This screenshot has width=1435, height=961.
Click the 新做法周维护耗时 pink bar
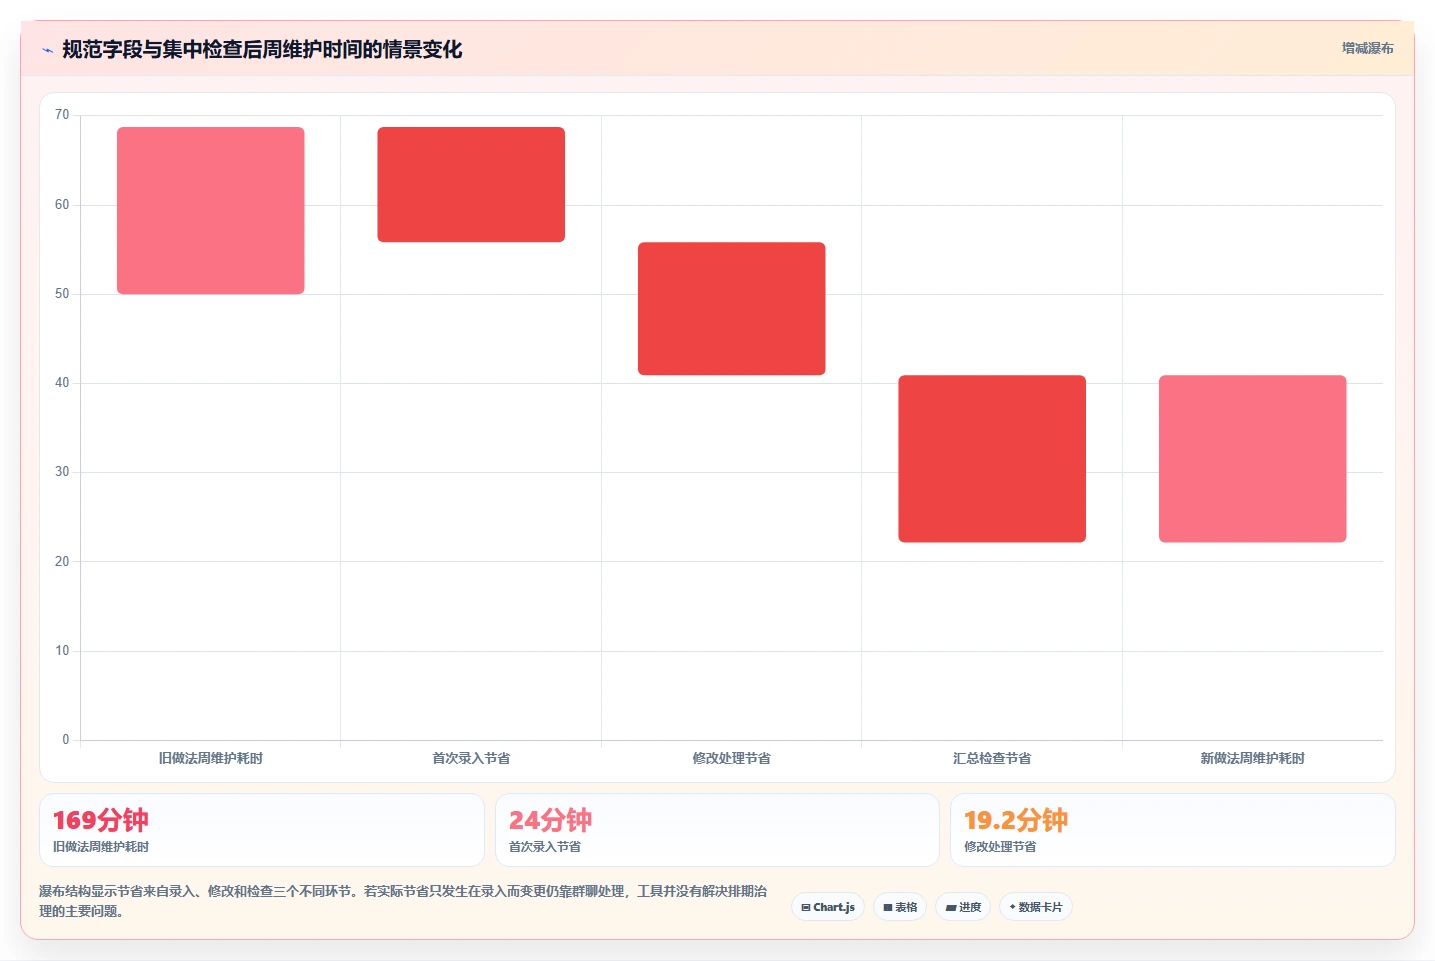point(1253,459)
